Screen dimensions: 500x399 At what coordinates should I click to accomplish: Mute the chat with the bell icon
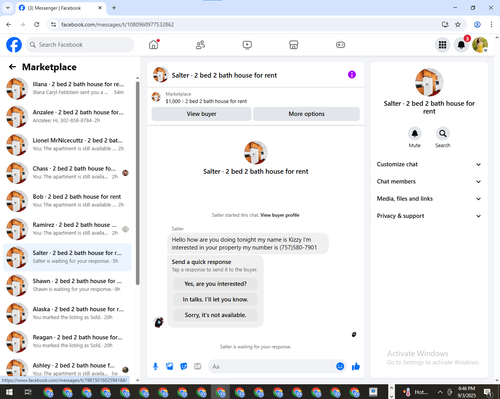coord(415,134)
